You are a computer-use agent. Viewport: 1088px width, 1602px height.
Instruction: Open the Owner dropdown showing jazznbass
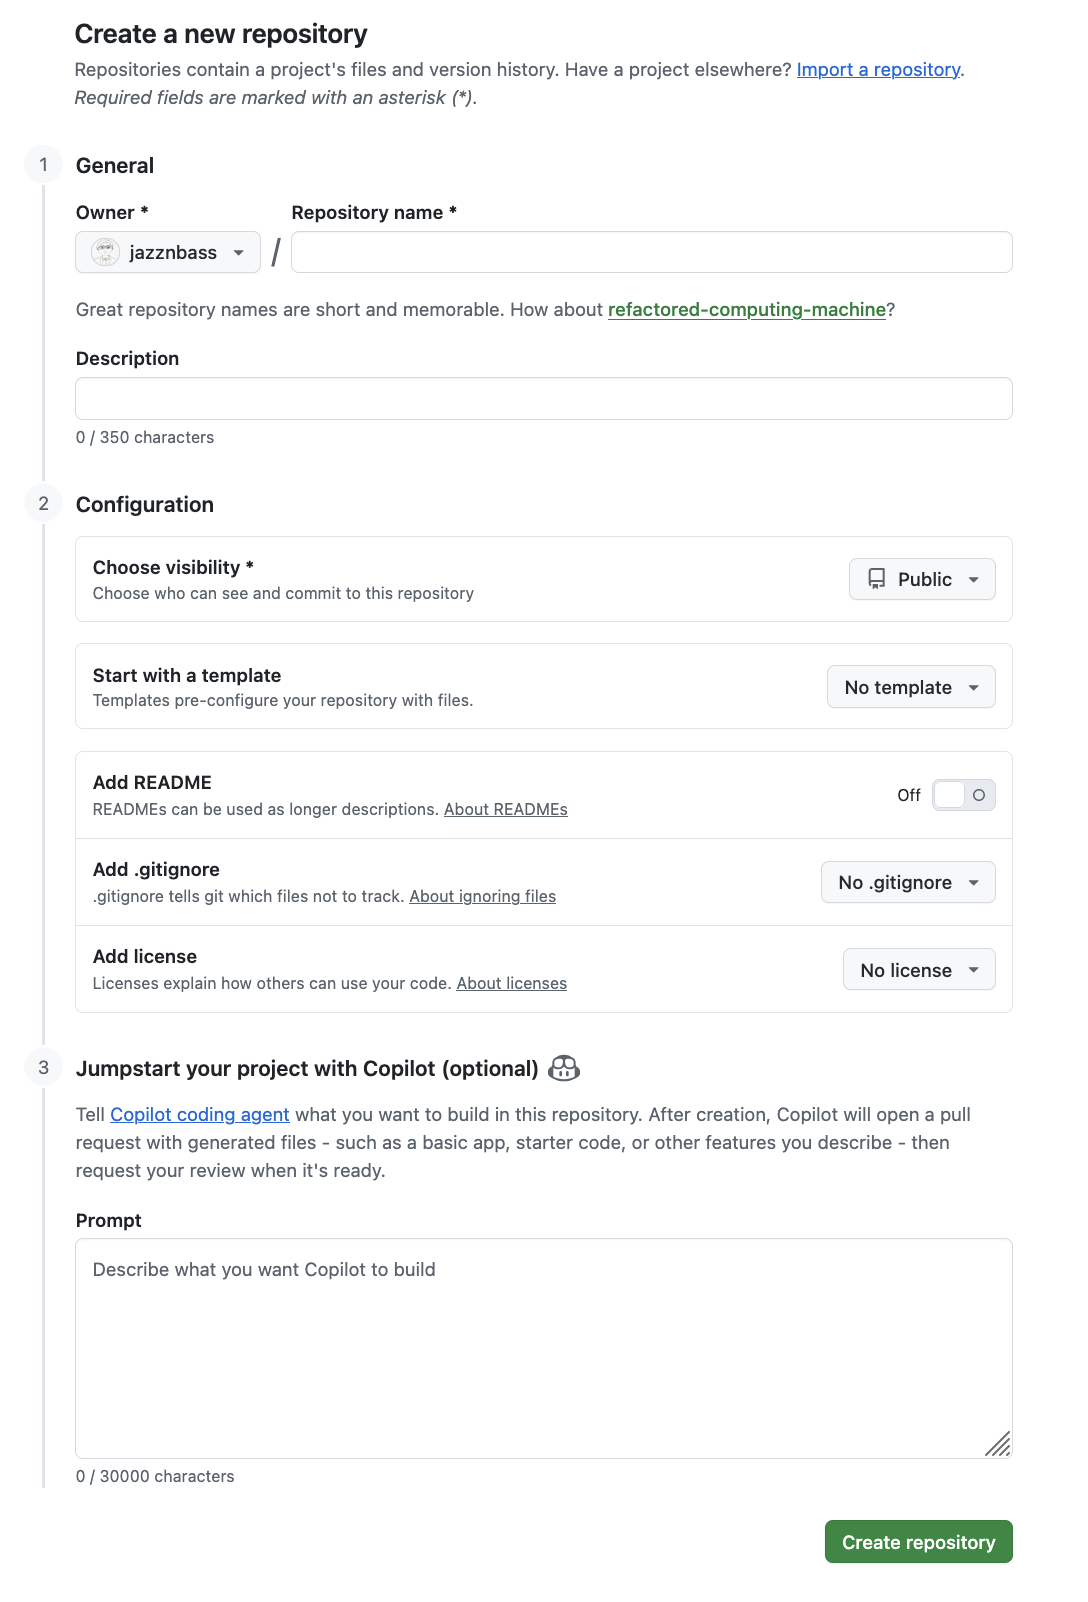pyautogui.click(x=168, y=252)
